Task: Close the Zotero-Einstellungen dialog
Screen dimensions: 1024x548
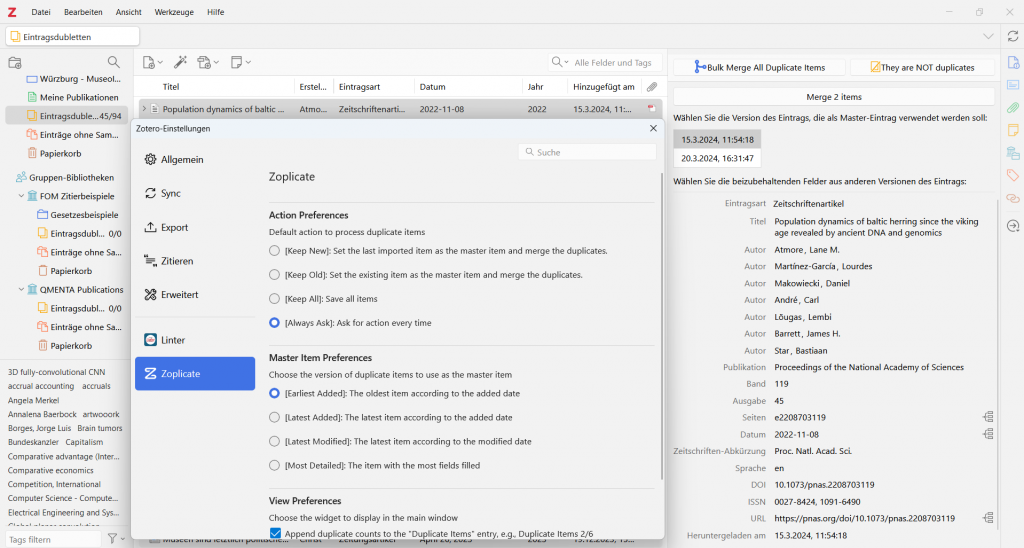Action: point(653,128)
